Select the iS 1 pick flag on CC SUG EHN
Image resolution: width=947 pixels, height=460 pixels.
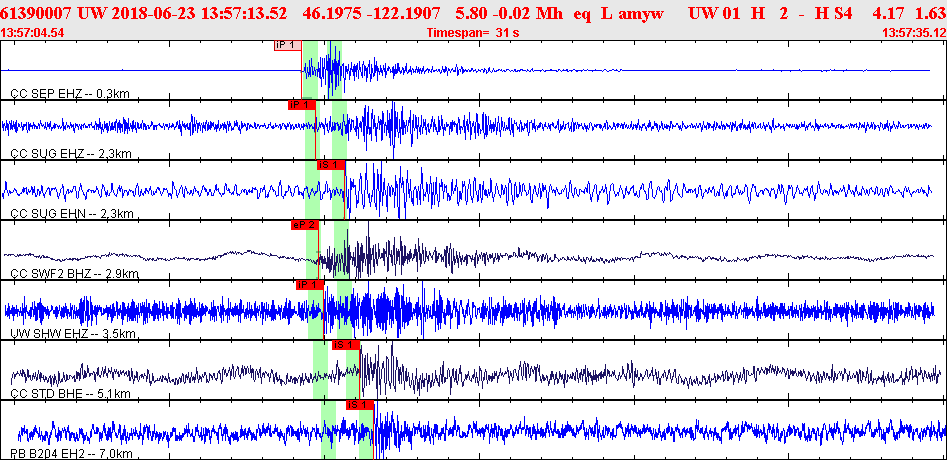click(x=331, y=165)
